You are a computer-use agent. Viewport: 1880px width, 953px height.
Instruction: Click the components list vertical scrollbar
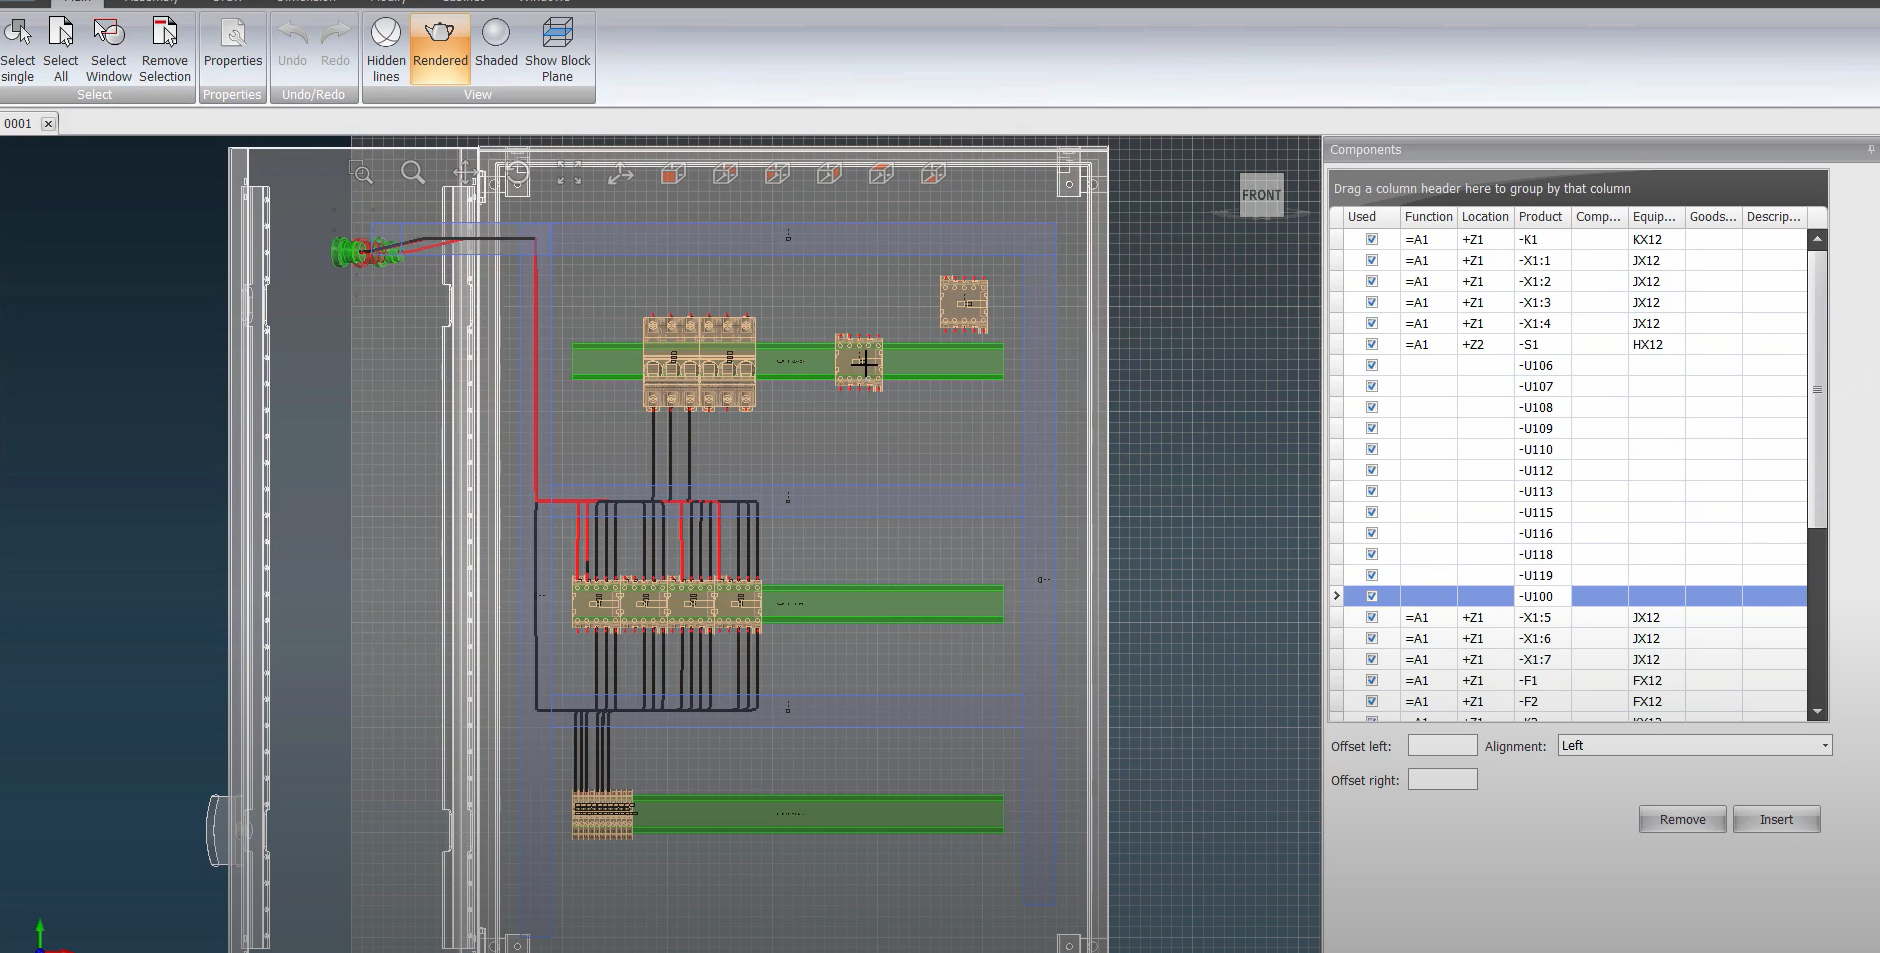(x=1817, y=389)
